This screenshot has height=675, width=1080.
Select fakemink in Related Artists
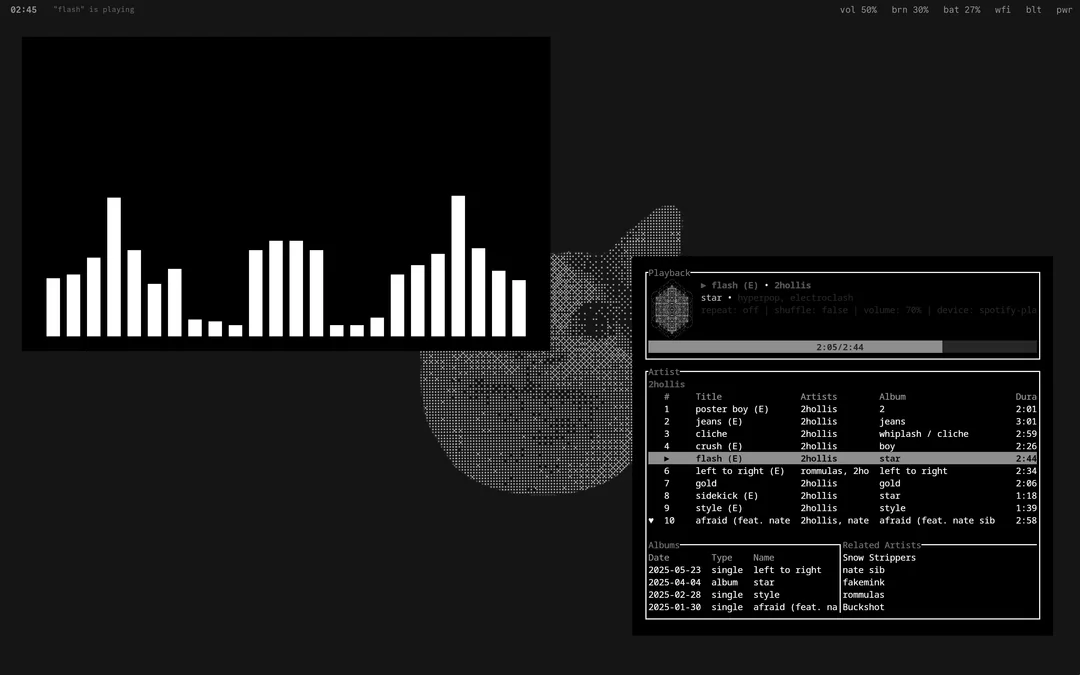point(864,582)
